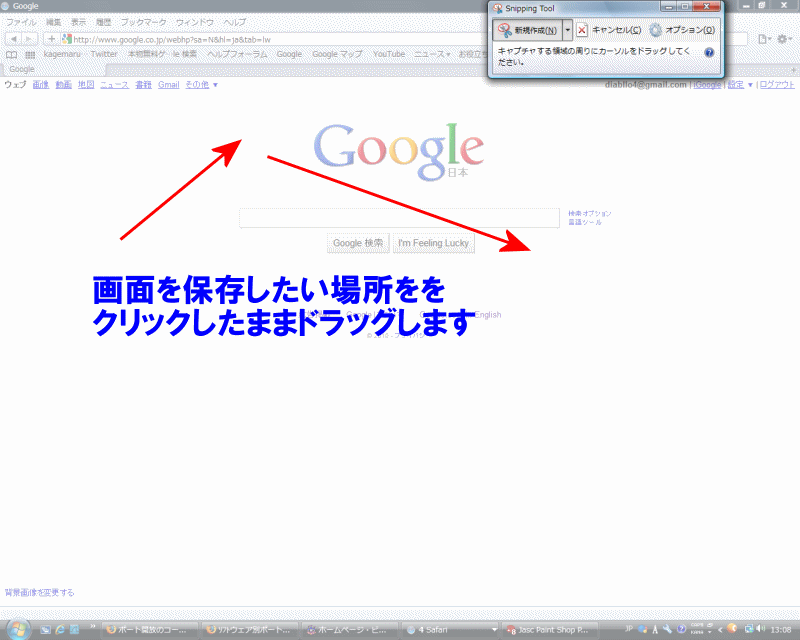The width and height of the screenshot is (800, 640).
Task: Switch to Jasc Paint Shop taskbar button
Action: pyautogui.click(x=550, y=630)
